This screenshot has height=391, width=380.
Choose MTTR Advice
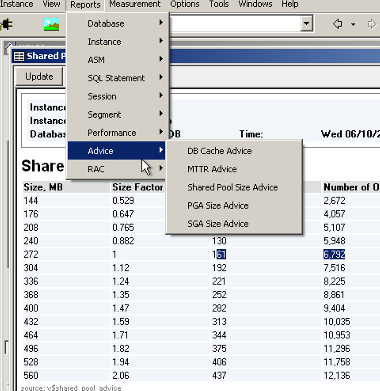[234, 169]
